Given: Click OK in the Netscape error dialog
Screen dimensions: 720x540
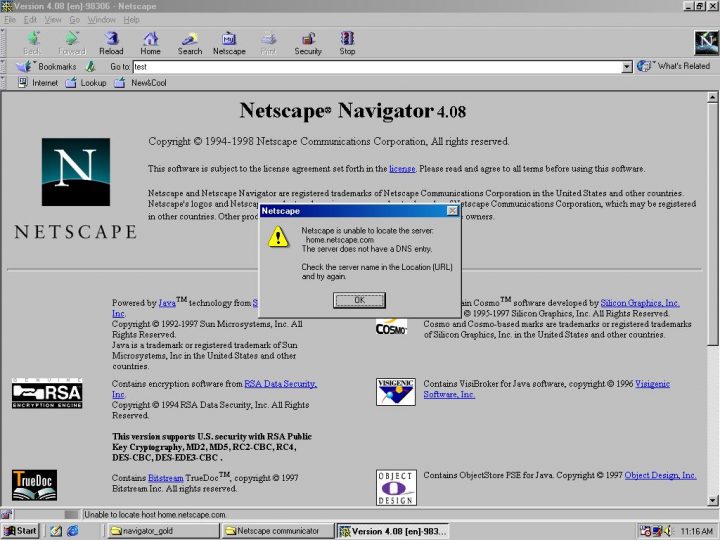Looking at the screenshot, I should pyautogui.click(x=360, y=300).
